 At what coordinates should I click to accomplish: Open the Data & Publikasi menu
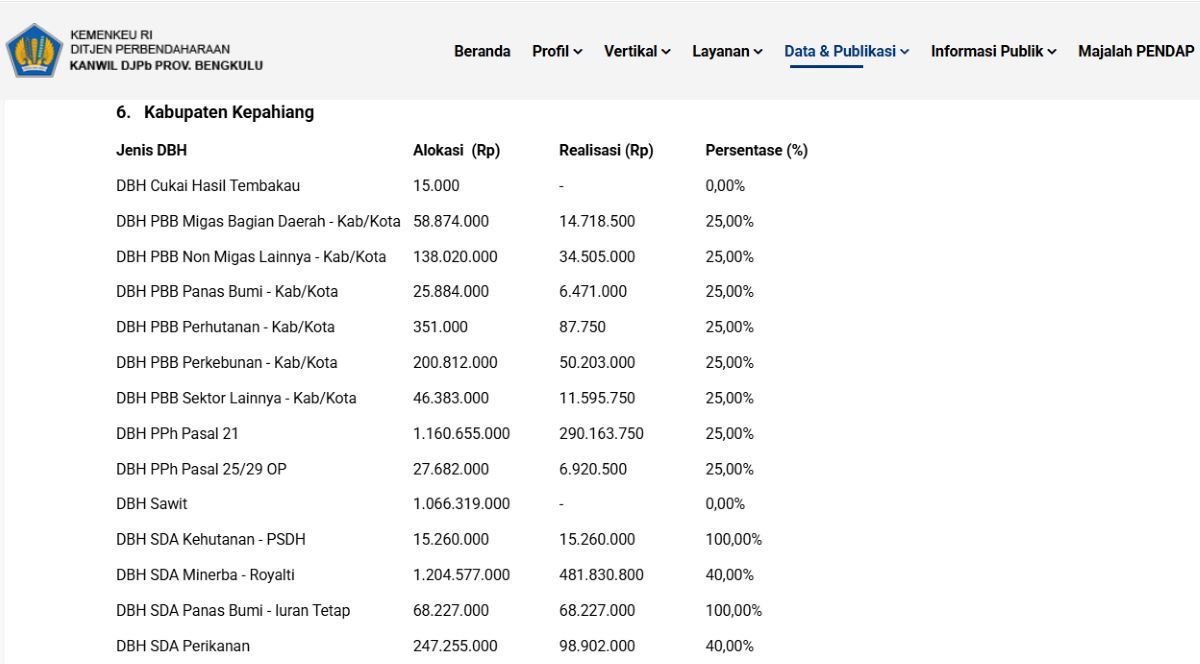pyautogui.click(x=847, y=51)
